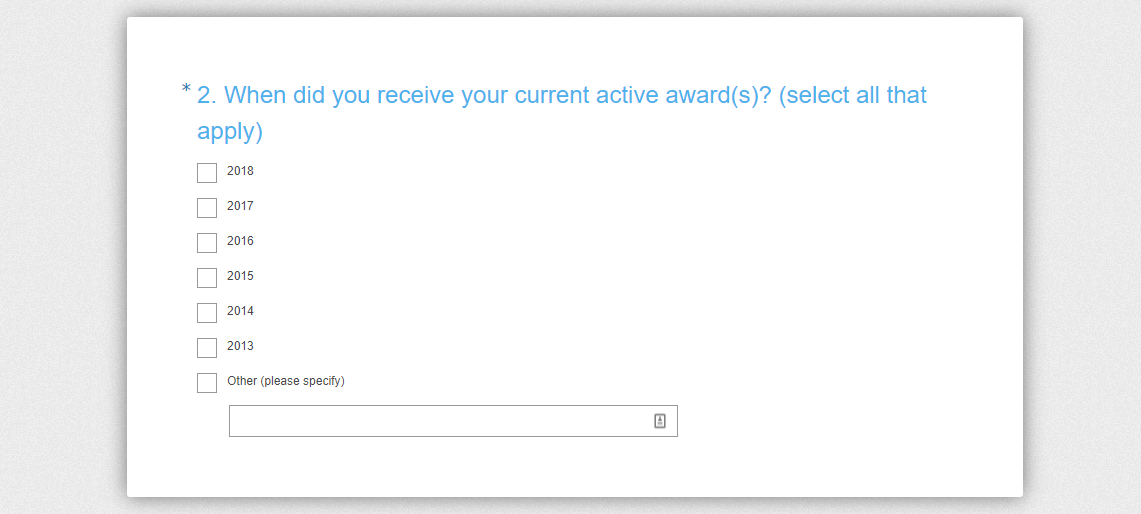Click the word "apply)" in the heading
Screen dimensions: 1141x514
[229, 132]
